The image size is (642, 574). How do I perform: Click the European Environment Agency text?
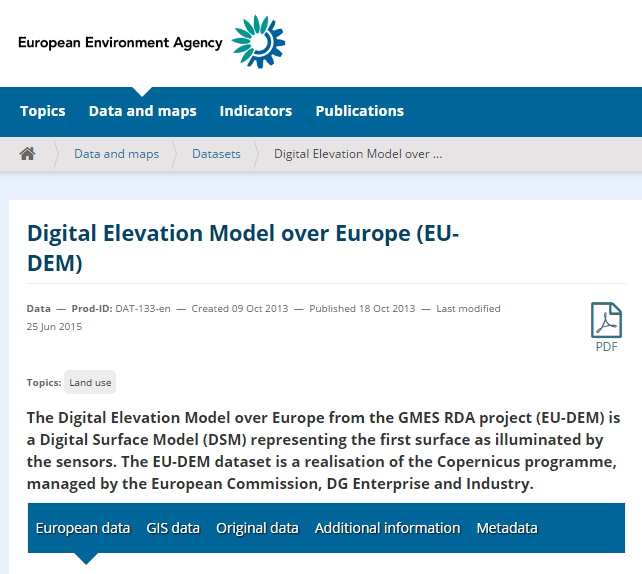click(120, 43)
